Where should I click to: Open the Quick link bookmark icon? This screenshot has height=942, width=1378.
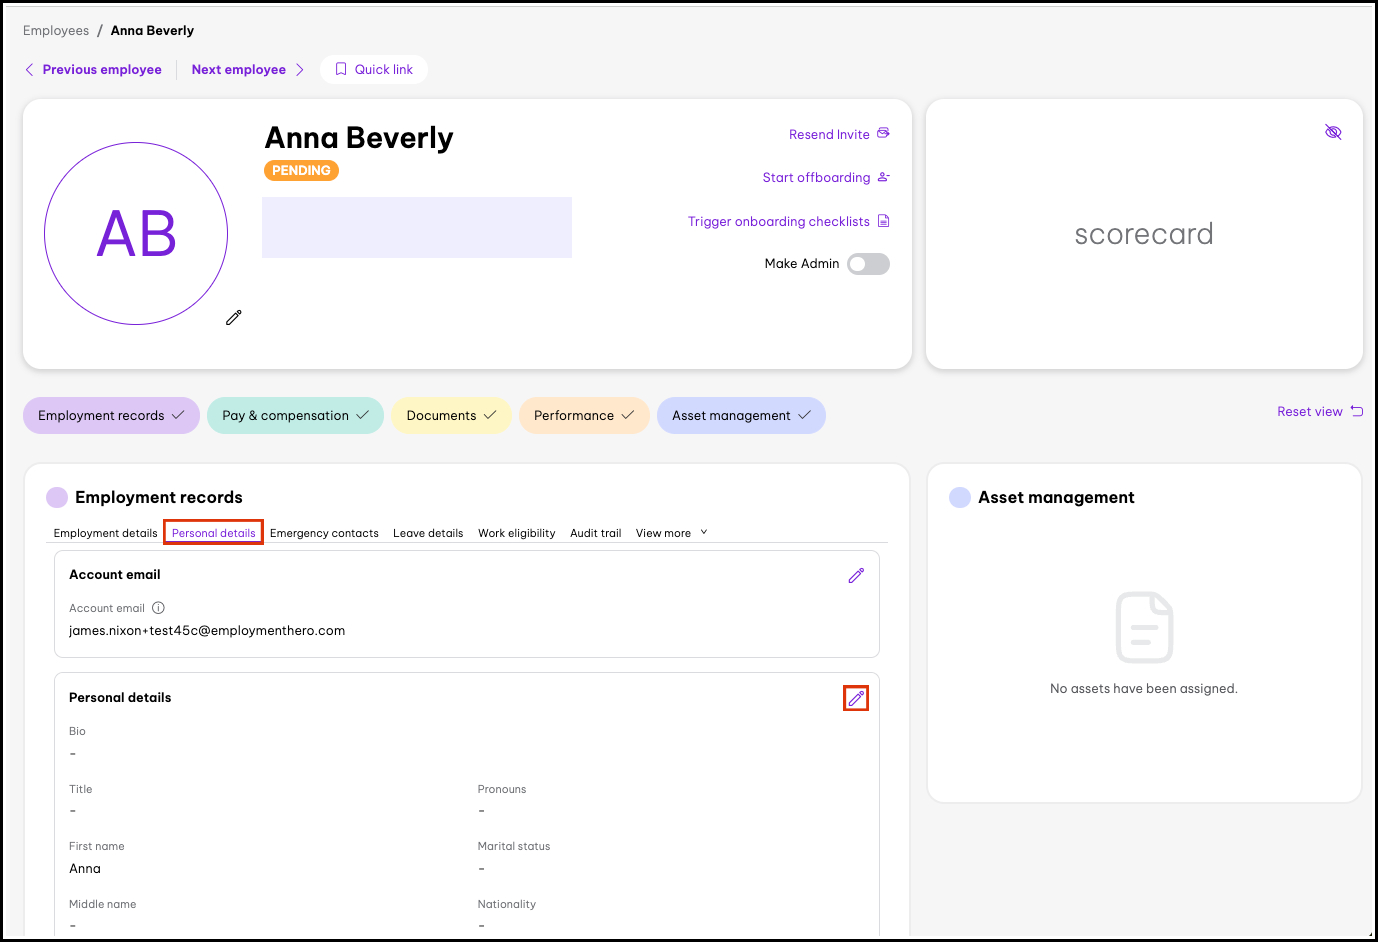343,68
